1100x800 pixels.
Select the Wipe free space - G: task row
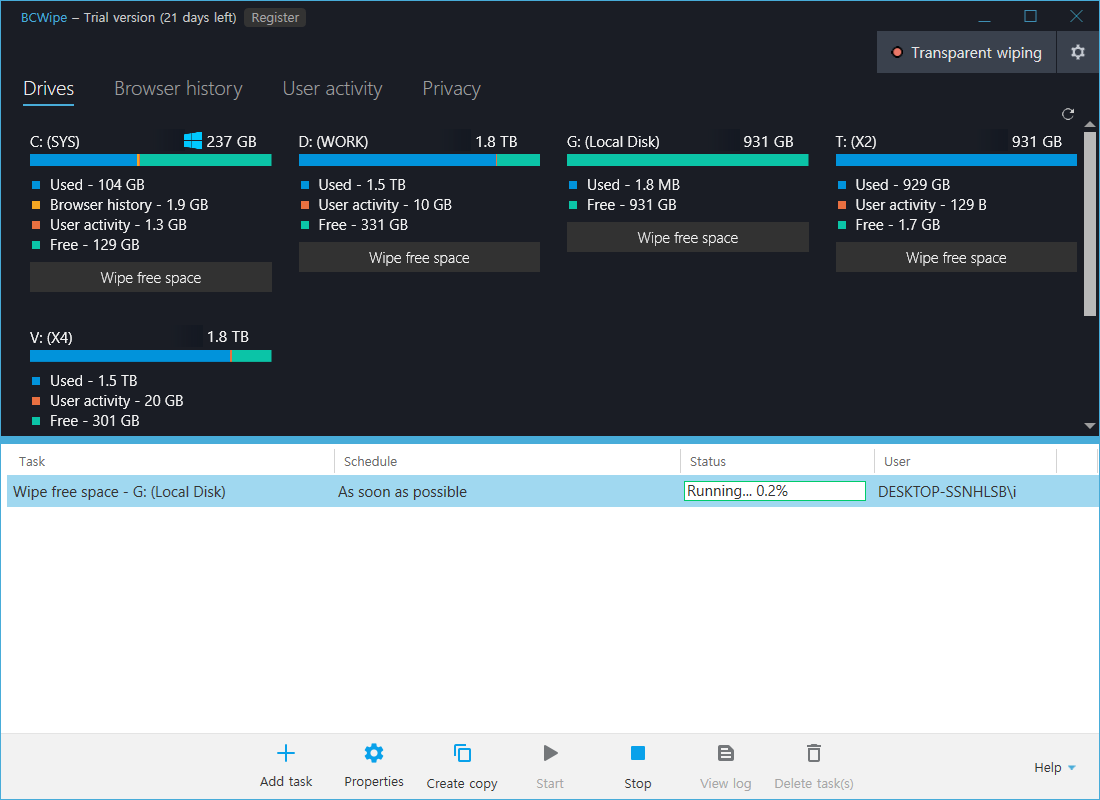552,491
